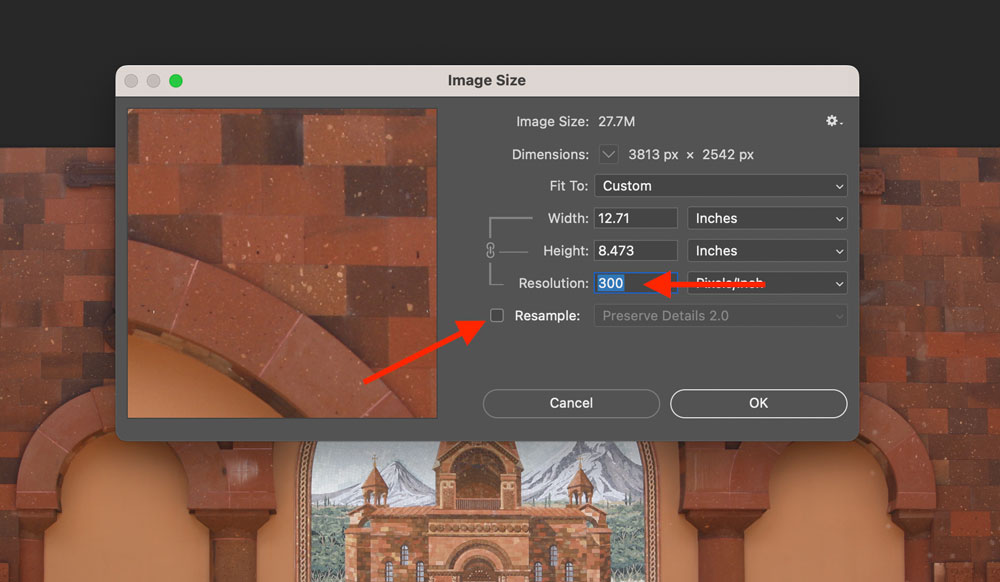1000x582 pixels.
Task: Open the Height units Inches dropdown
Action: 767,251
